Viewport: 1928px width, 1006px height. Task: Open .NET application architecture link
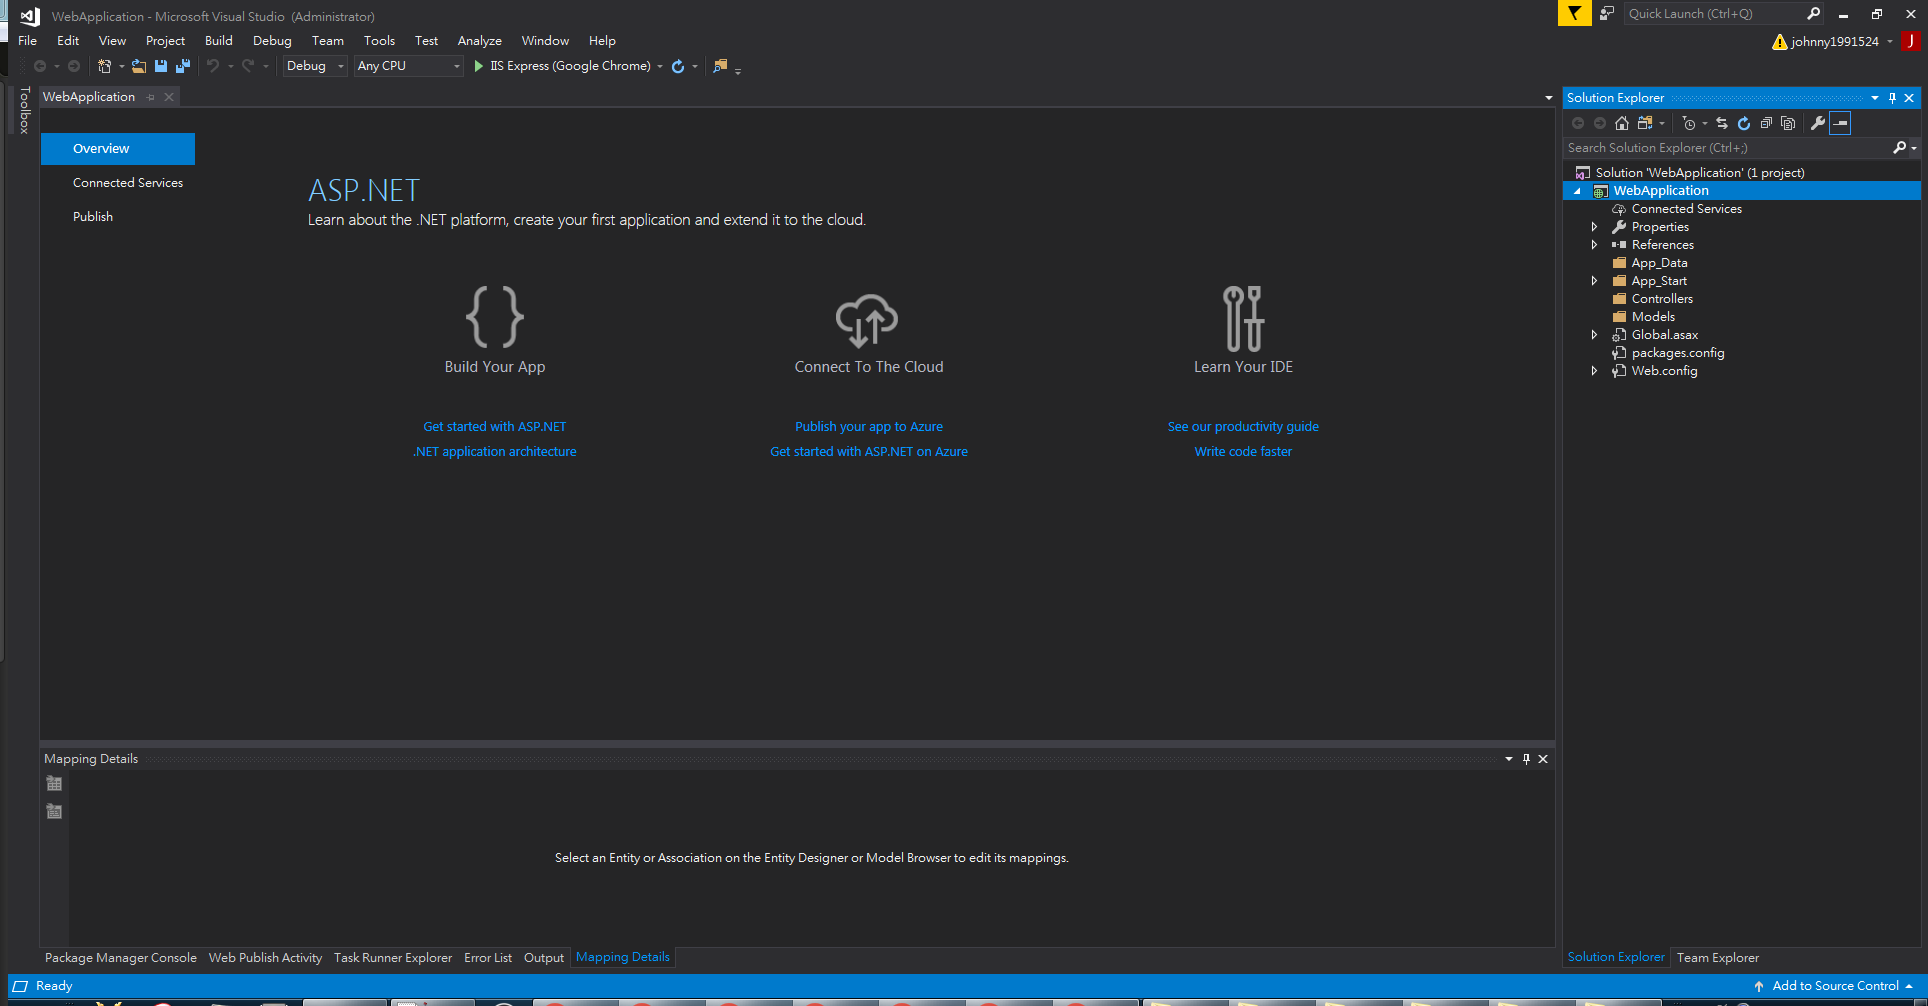tap(495, 452)
